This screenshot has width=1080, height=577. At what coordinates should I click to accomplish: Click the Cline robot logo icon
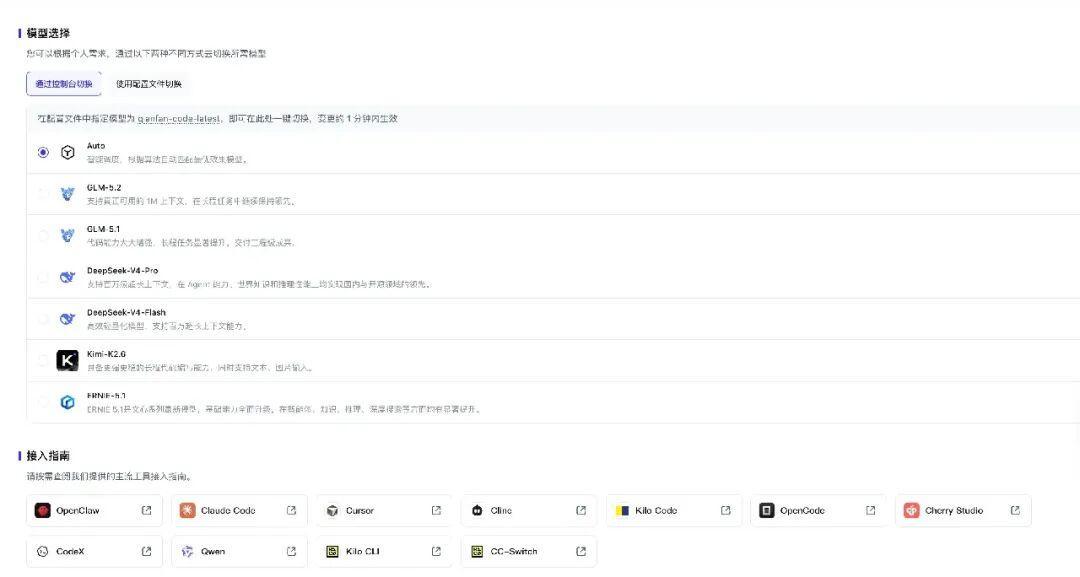click(477, 510)
